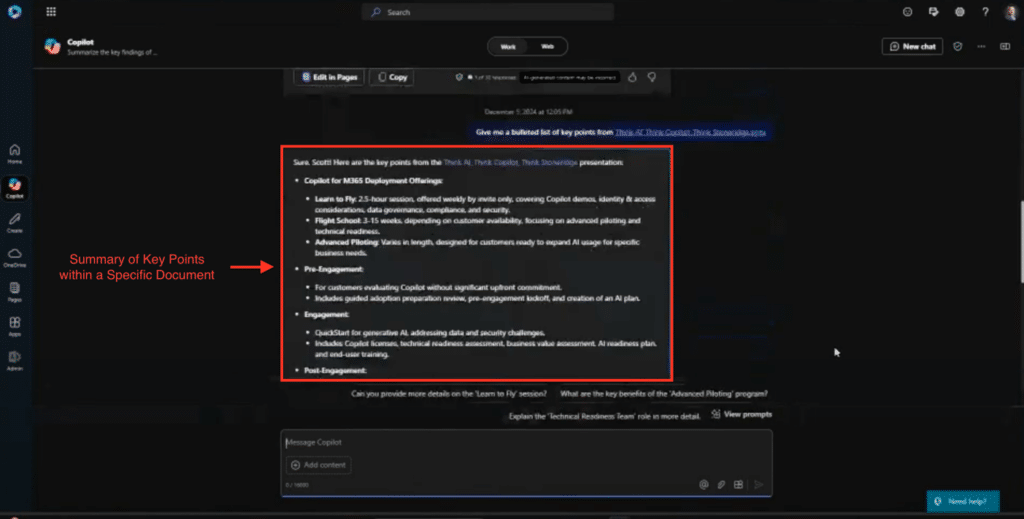
Task: Open the three-dot more options menu
Action: 980,46
